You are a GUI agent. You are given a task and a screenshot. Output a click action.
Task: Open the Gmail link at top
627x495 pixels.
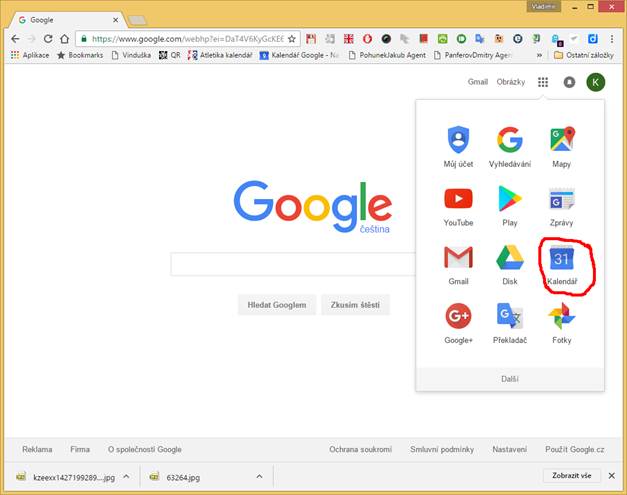click(x=478, y=82)
